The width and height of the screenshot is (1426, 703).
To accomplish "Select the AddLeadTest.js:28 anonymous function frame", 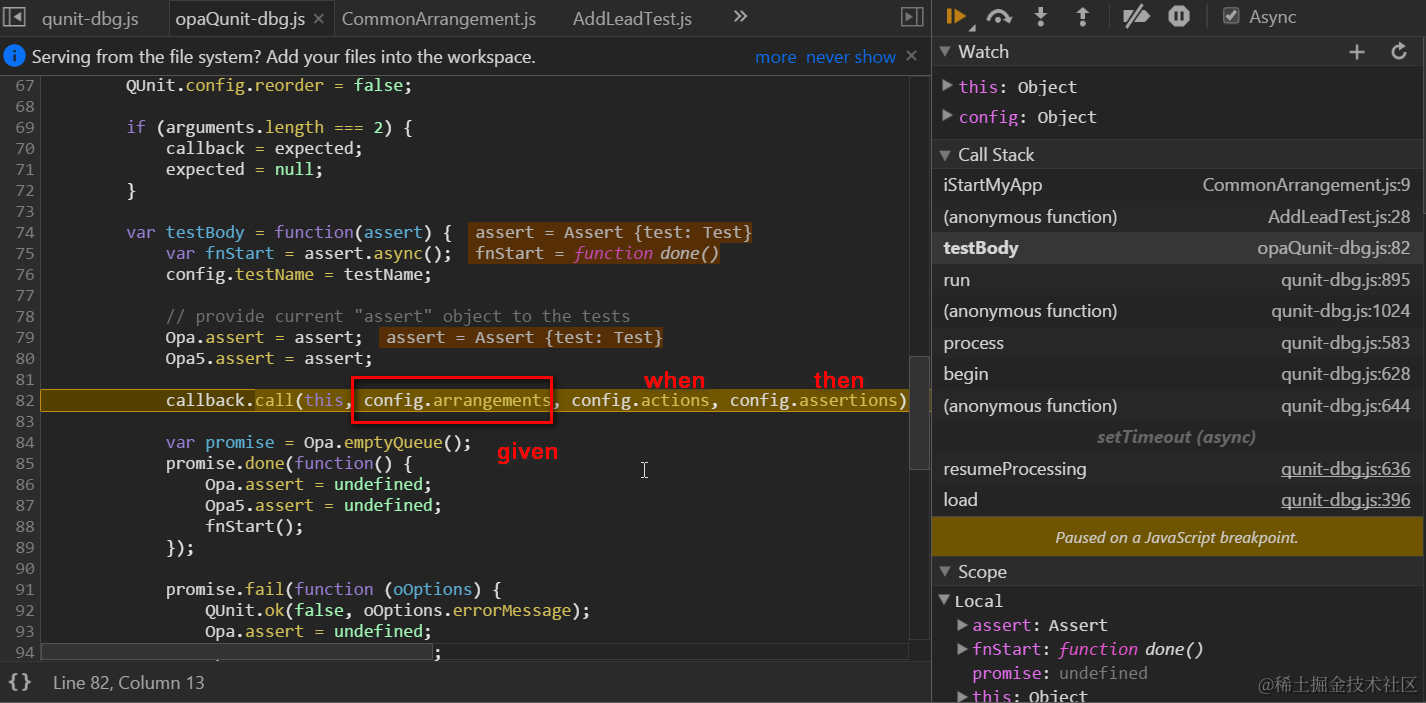I will [x=1178, y=217].
